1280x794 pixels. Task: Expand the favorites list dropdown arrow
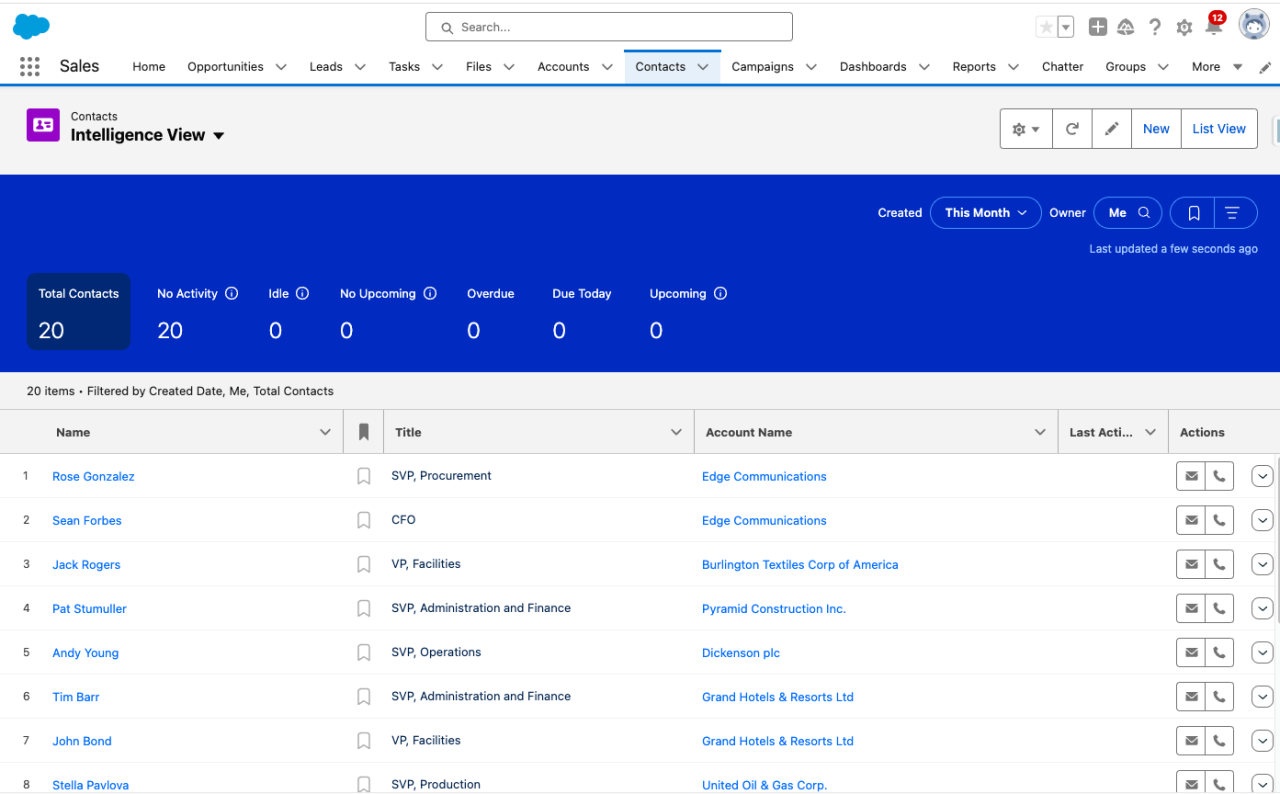(x=1066, y=27)
